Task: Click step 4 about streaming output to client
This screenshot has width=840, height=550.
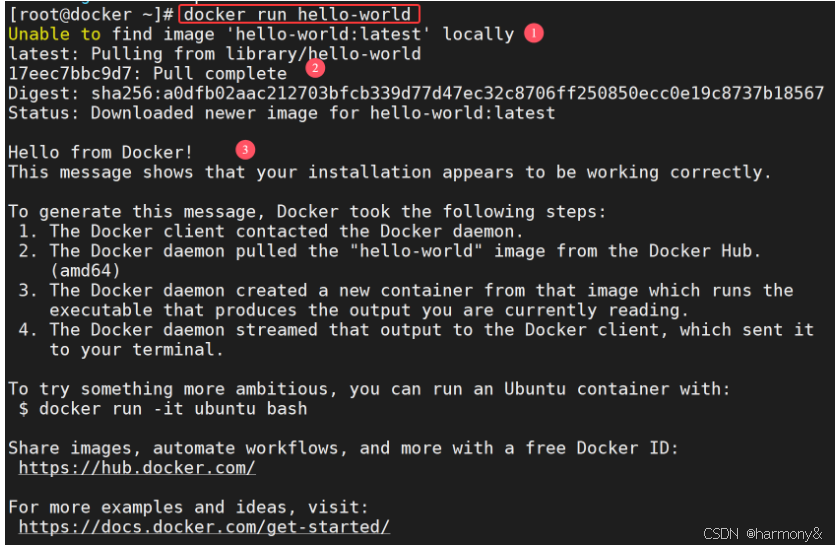Action: click(416, 340)
